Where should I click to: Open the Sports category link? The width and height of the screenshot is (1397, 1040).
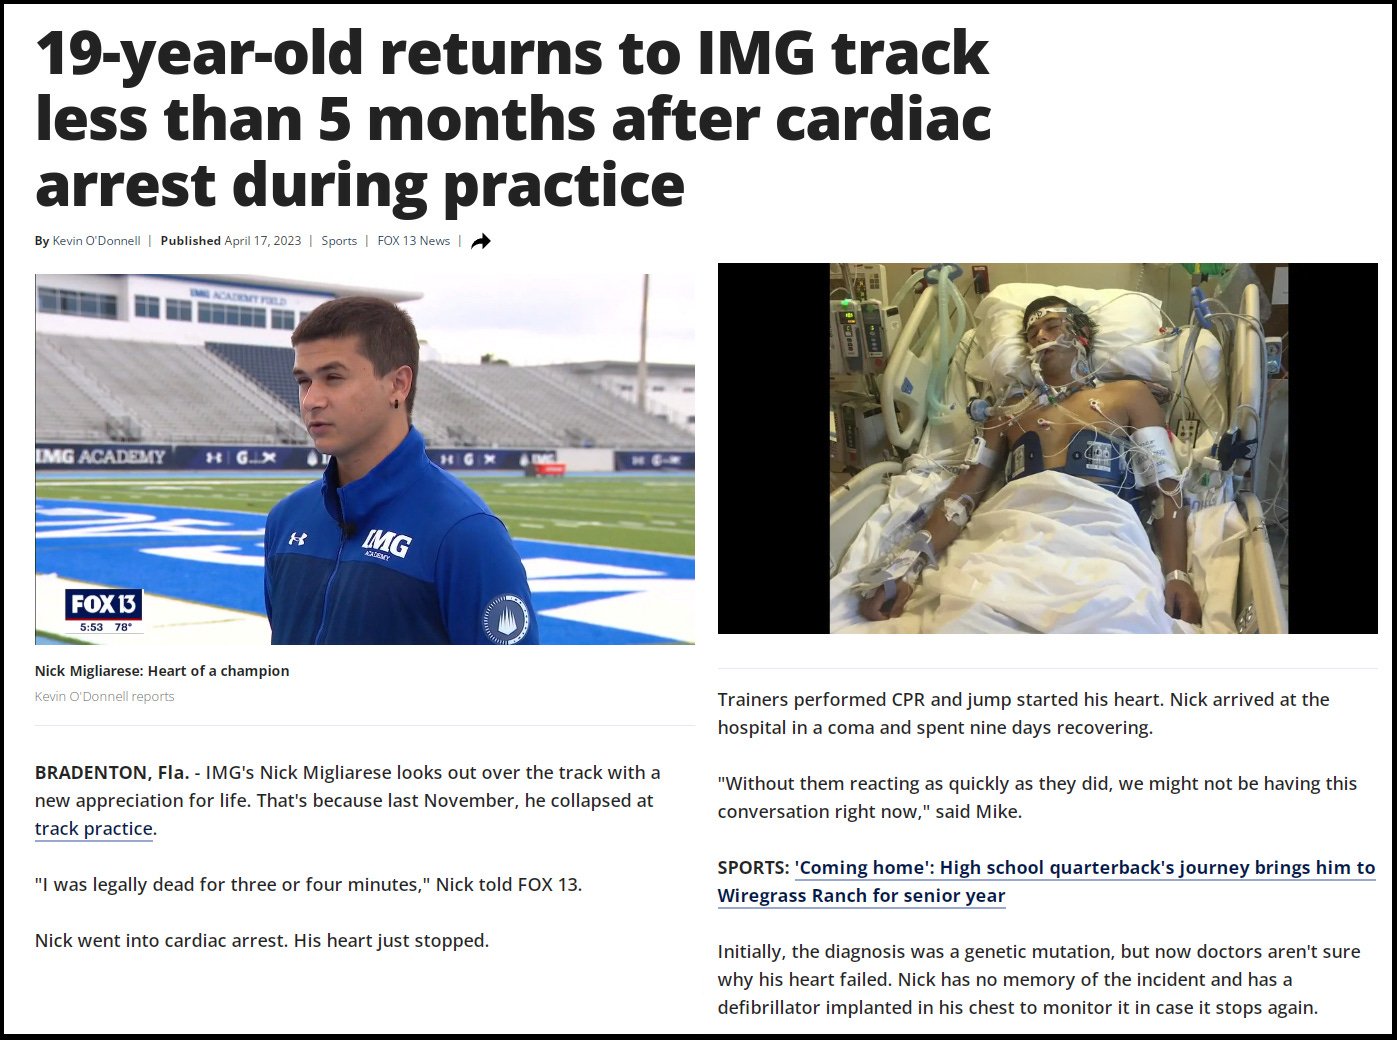[x=339, y=241]
